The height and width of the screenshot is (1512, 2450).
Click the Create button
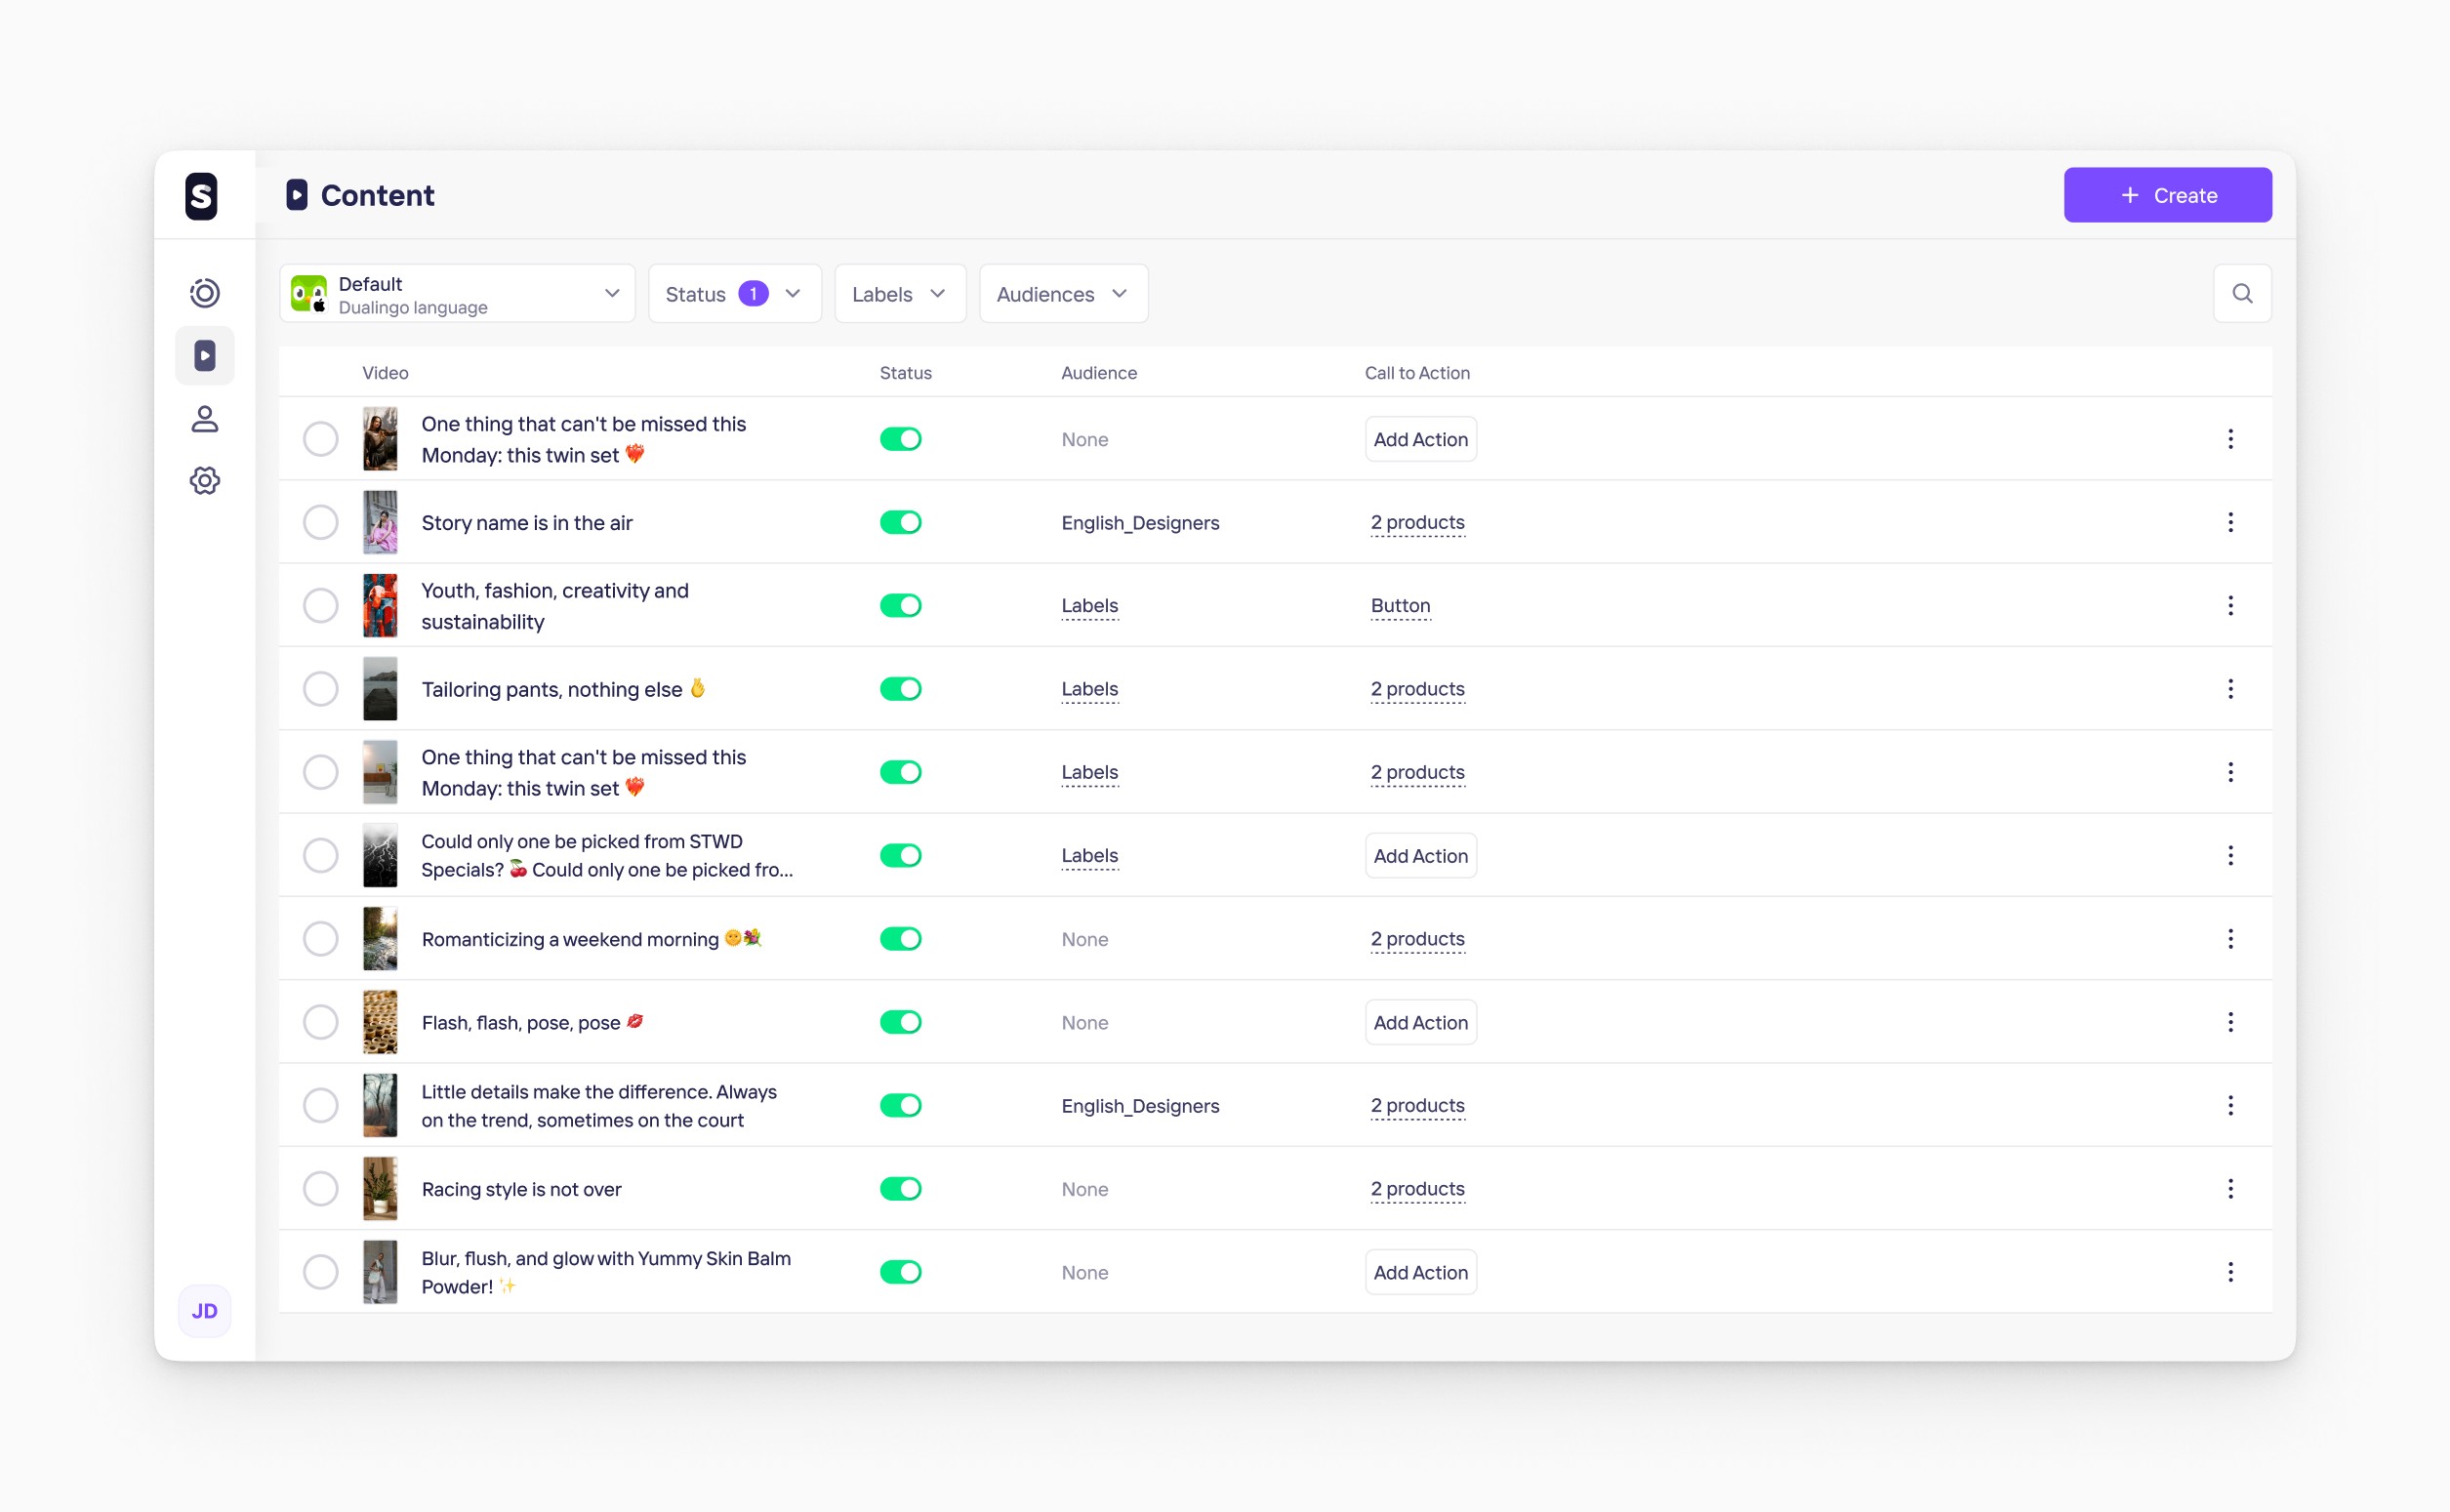[x=2167, y=195]
